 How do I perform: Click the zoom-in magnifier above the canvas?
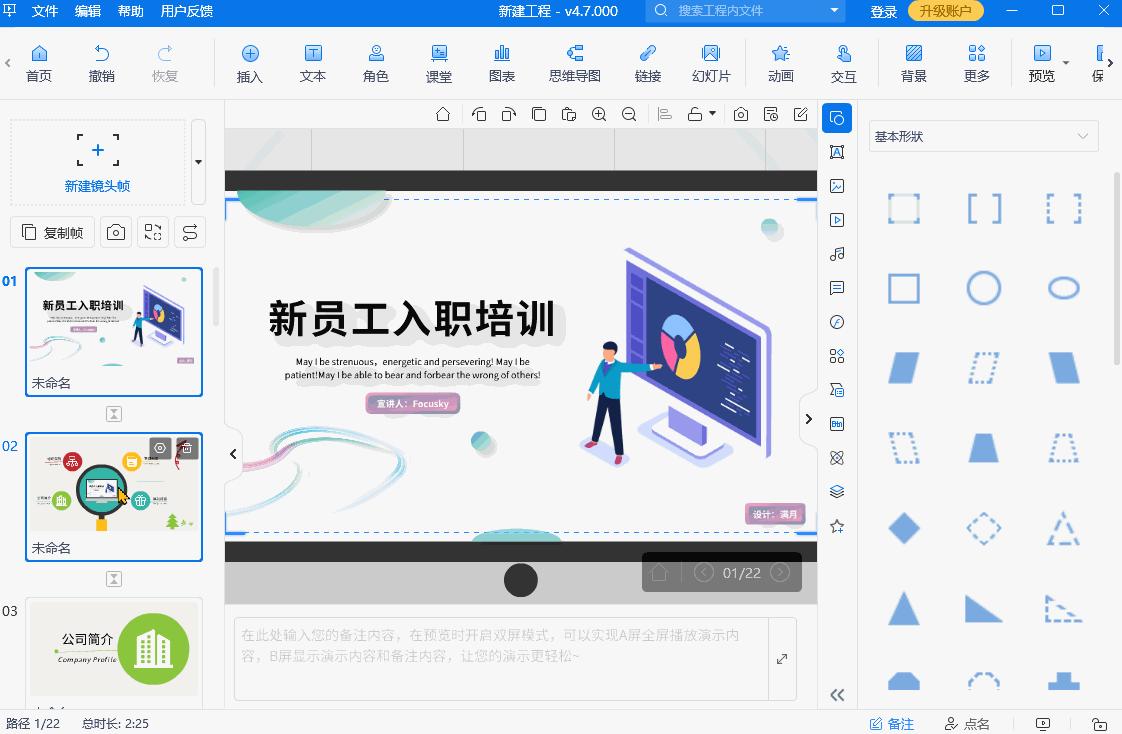point(598,113)
